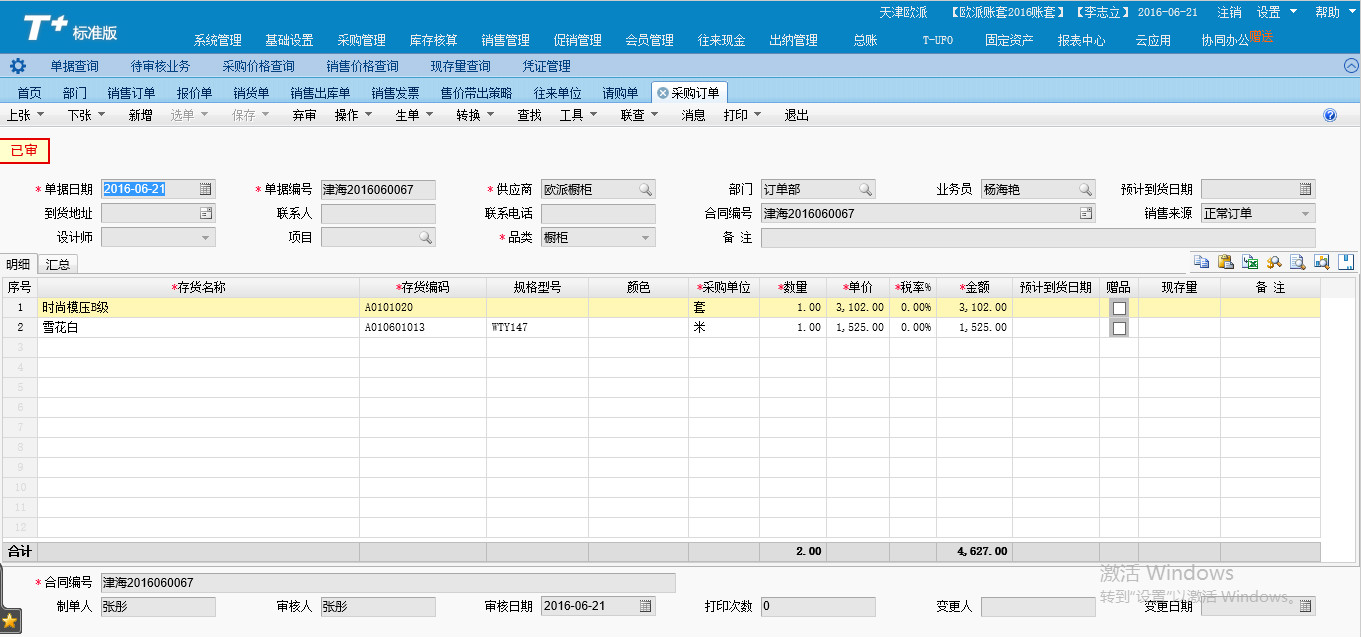This screenshot has height=637, width=1361.
Task: Open the 采购管理 menu
Action: [361, 40]
